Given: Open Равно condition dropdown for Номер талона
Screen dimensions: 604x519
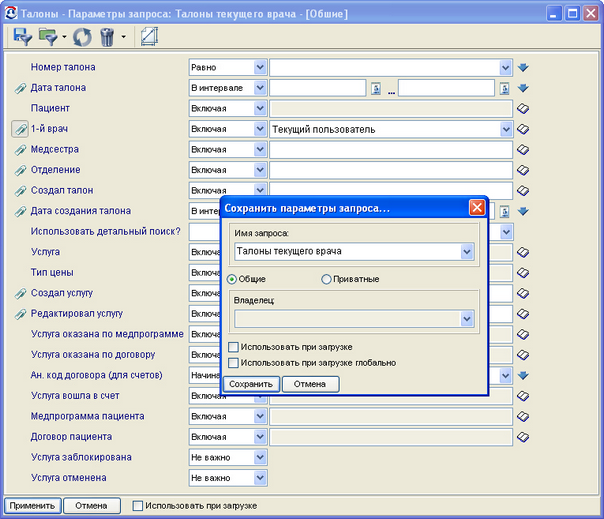Looking at the screenshot, I should point(260,67).
